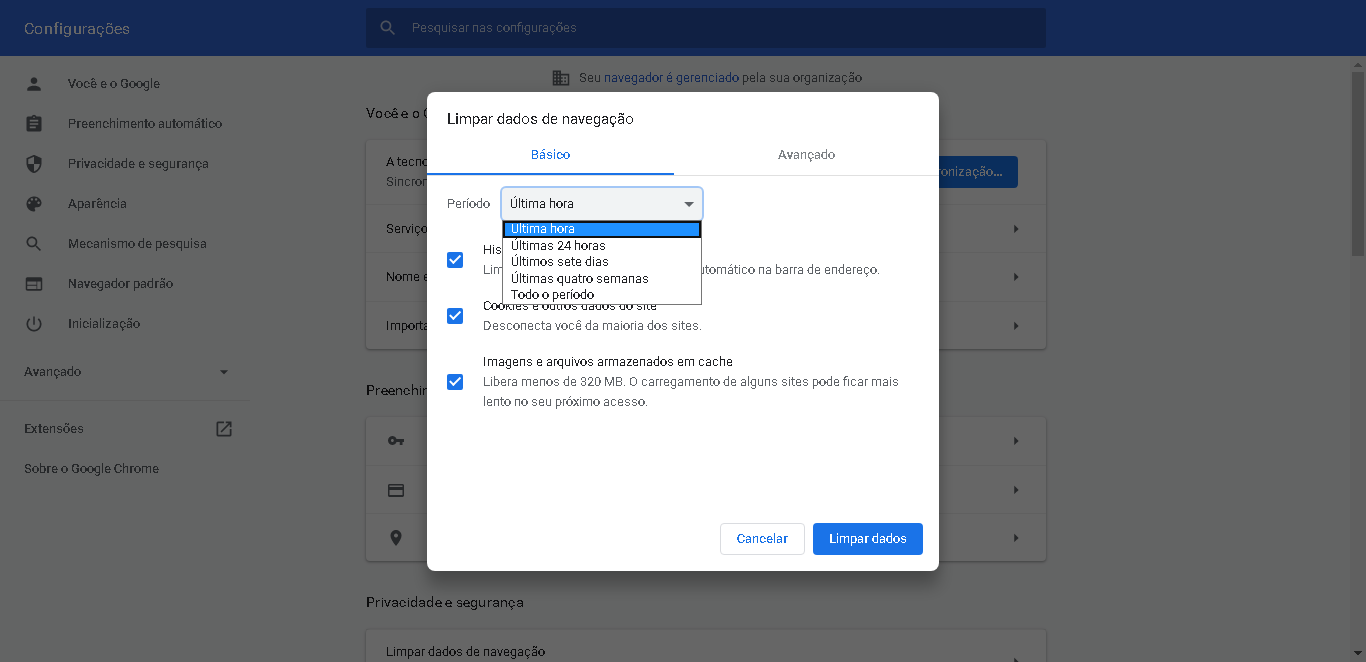The width and height of the screenshot is (1366, 662).
Task: Click the palette icon for Aparência
Action: 34,204
